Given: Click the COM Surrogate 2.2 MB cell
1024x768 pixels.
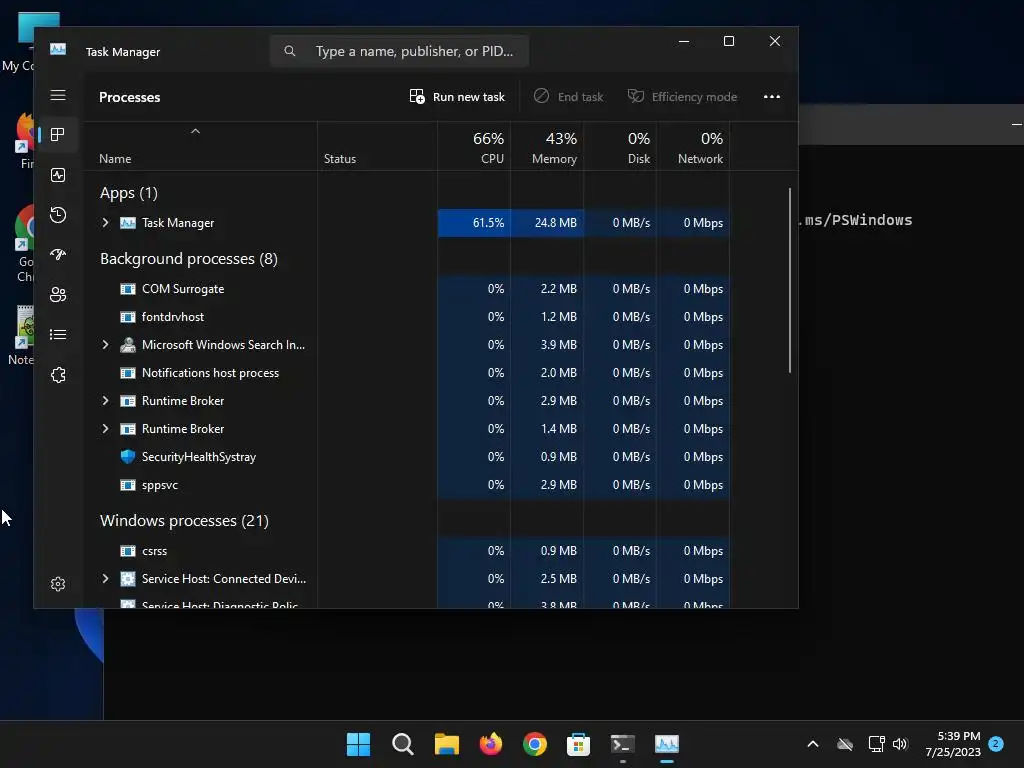Looking at the screenshot, I should tap(547, 289).
